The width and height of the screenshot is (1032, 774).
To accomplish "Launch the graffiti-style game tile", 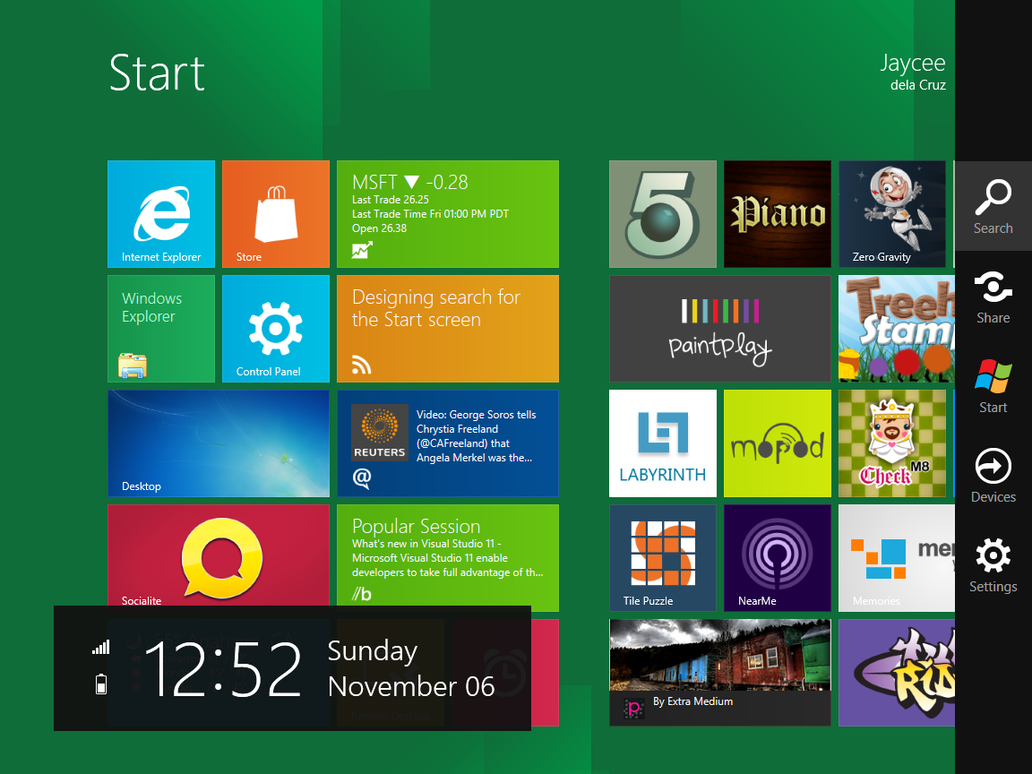I will click(x=896, y=672).
